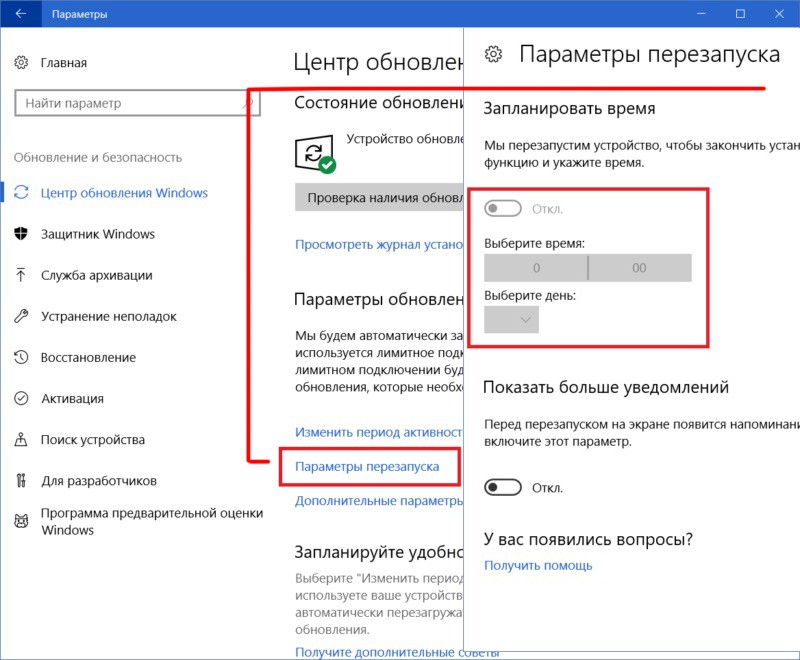Open Восстановление section
This screenshot has width=800, height=660.
point(88,358)
